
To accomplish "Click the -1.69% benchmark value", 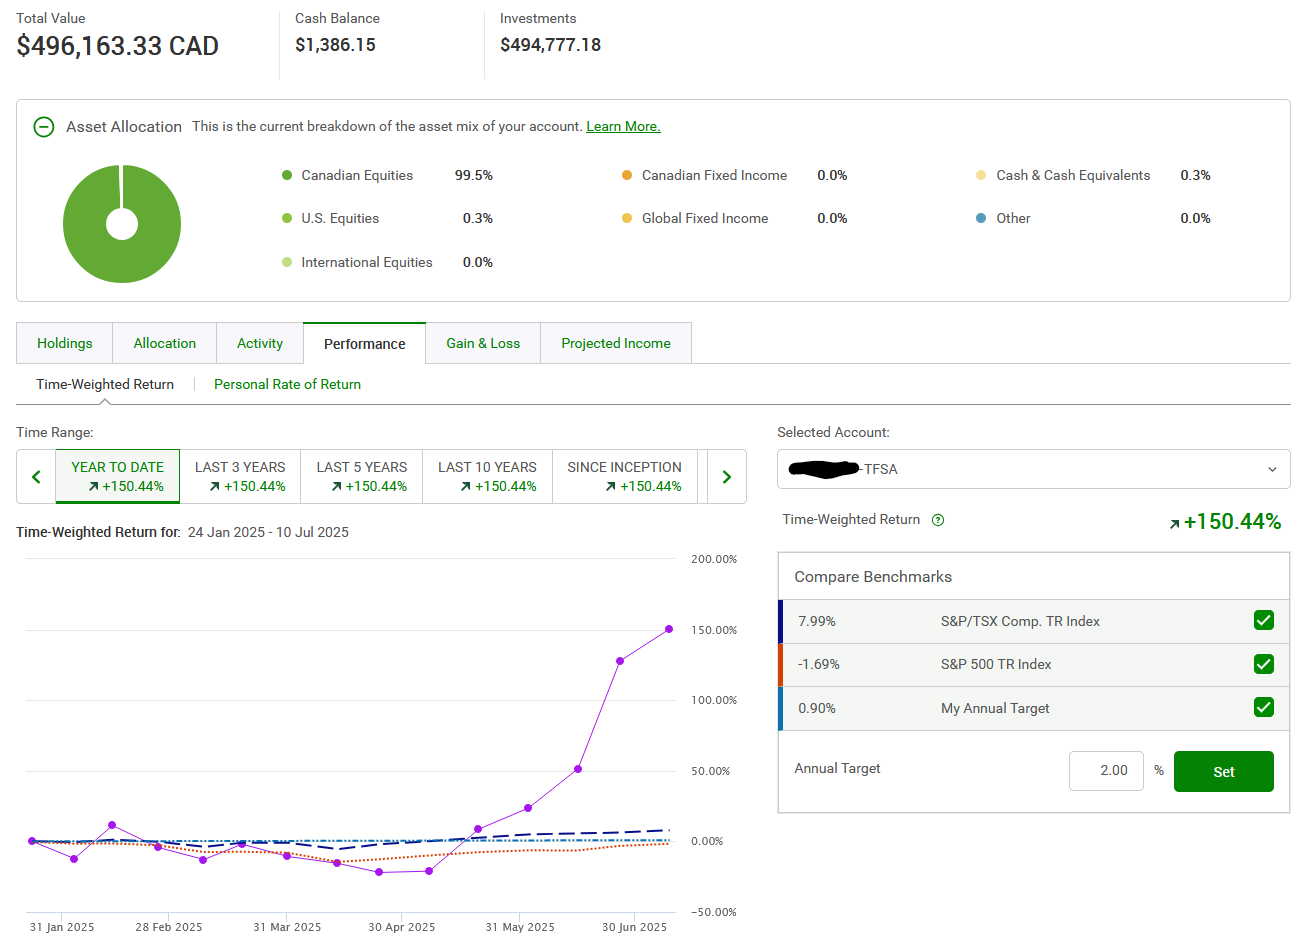I will 819,664.
